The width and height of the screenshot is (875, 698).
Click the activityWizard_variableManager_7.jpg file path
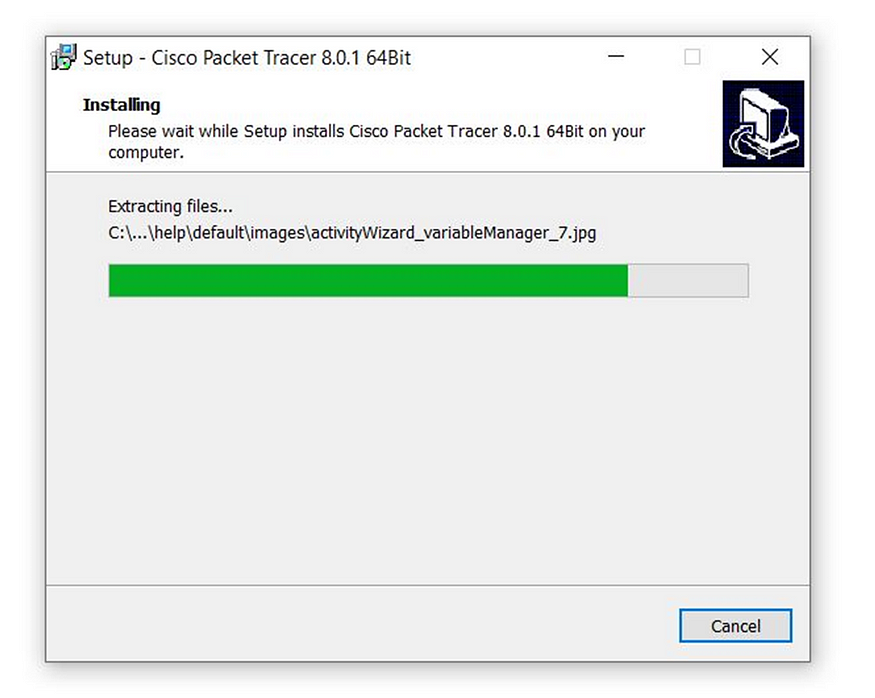[x=352, y=233]
